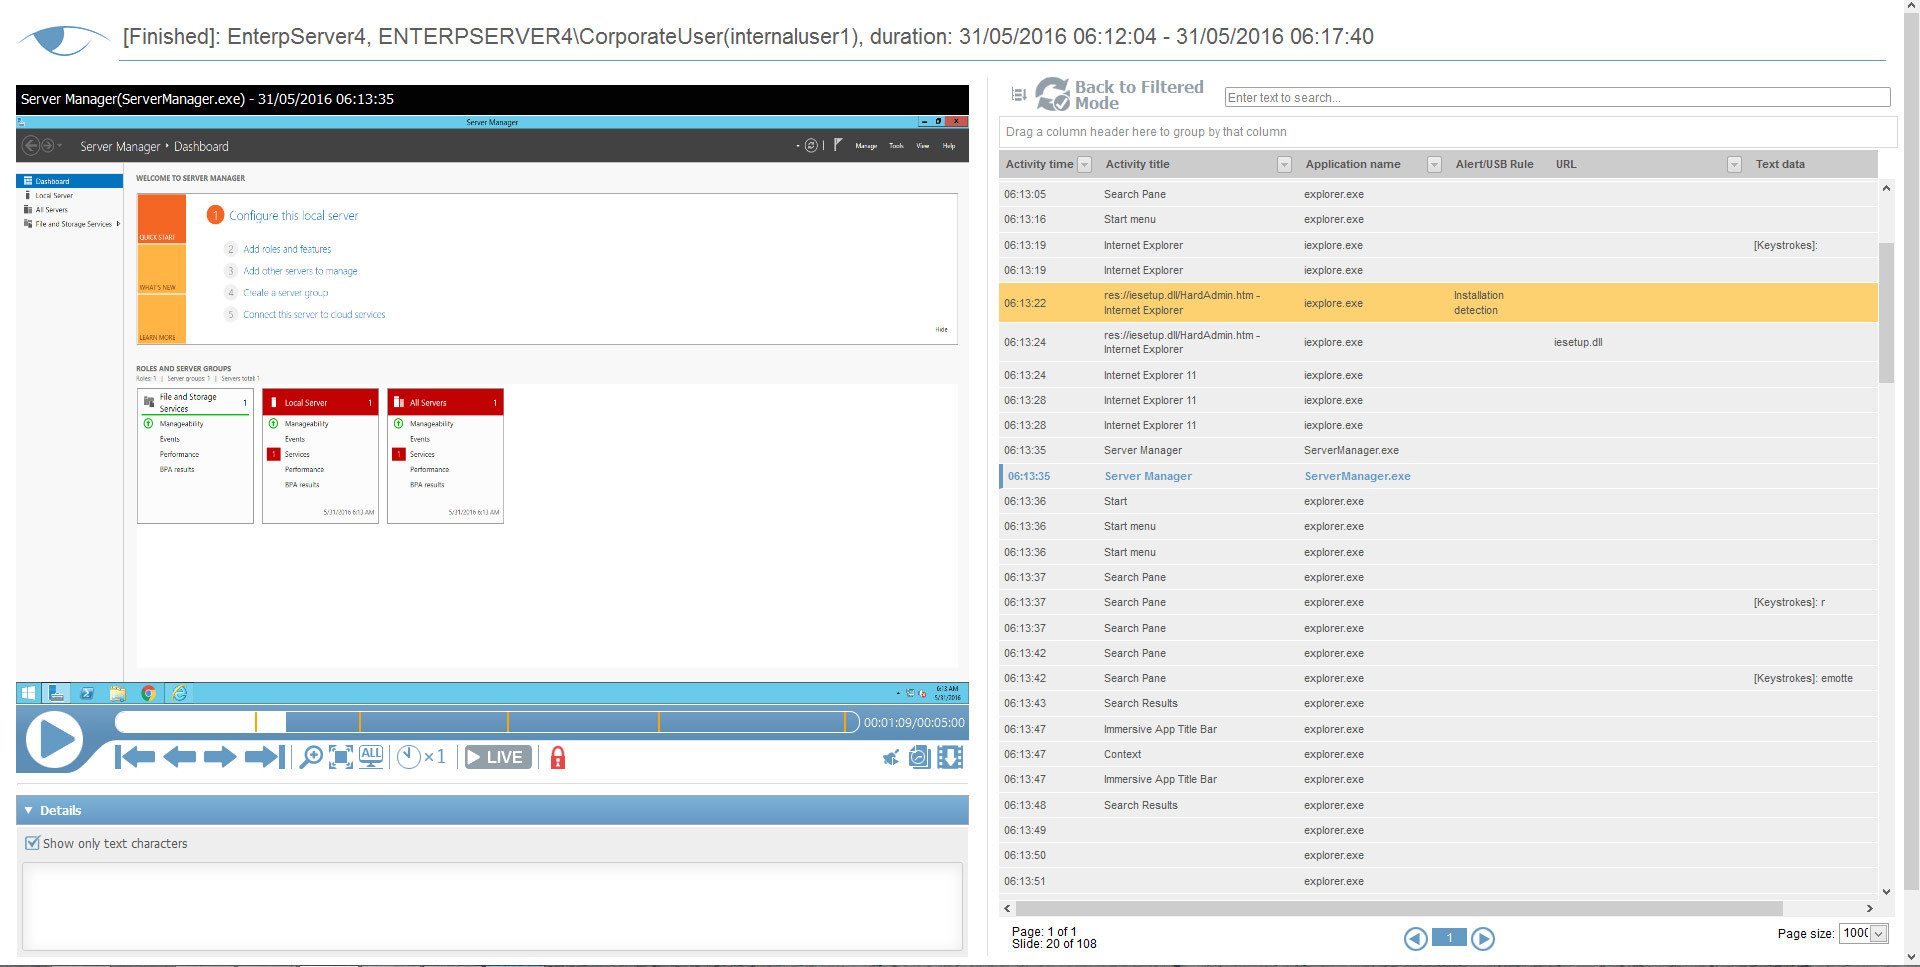Click page number 1 button

pyautogui.click(x=1449, y=938)
